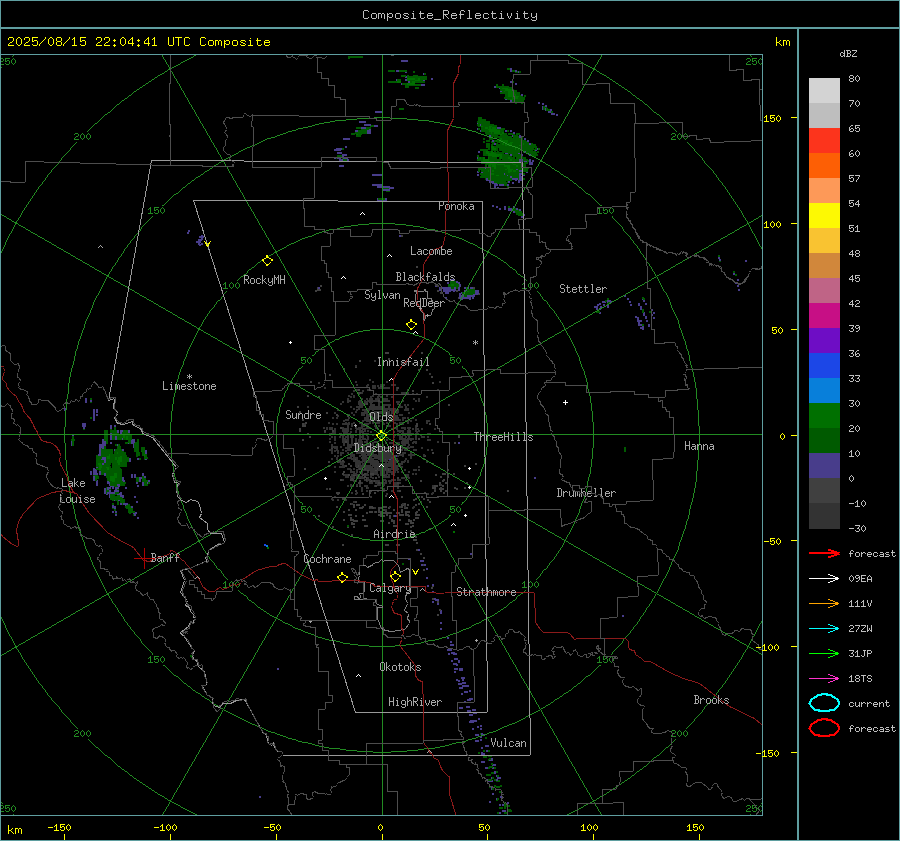This screenshot has width=900, height=841.
Task: Click the white plus marker west of Hanna
Action: click(x=565, y=402)
